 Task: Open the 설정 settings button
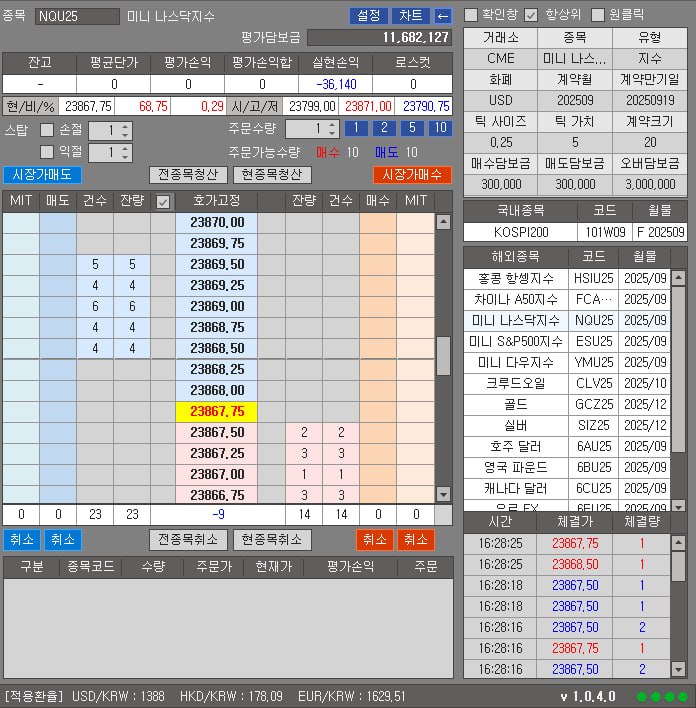coord(367,16)
